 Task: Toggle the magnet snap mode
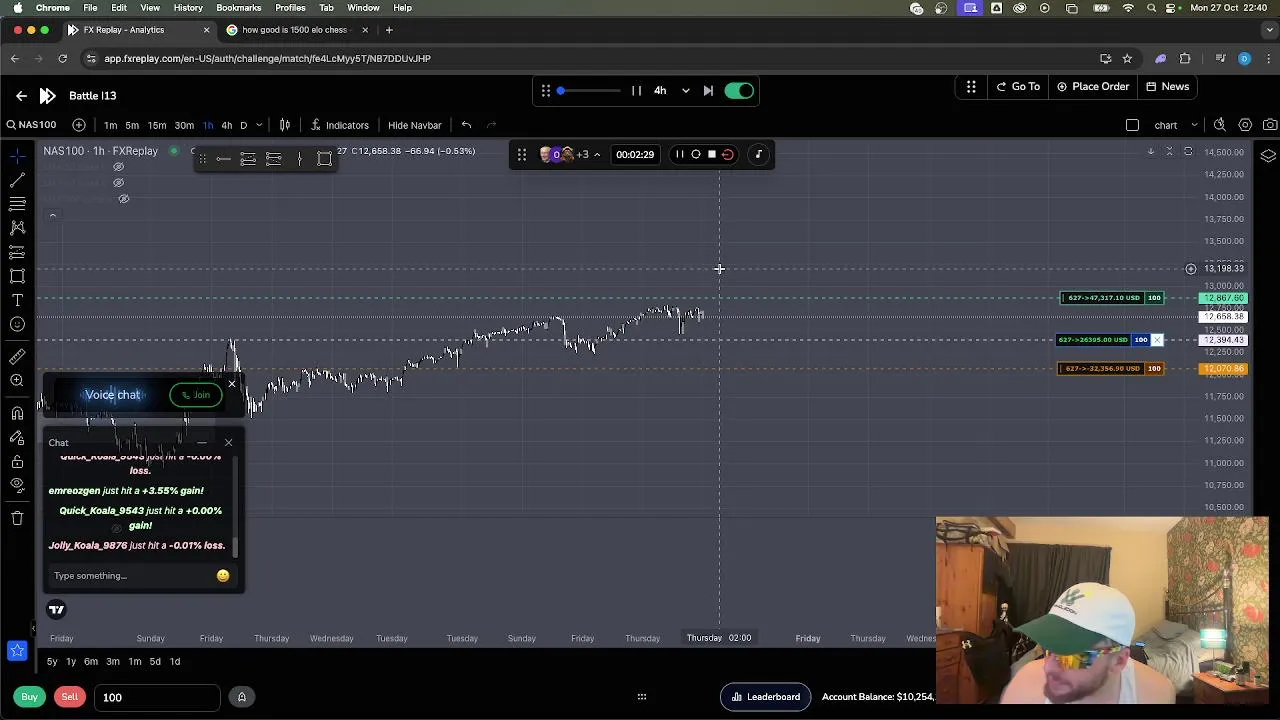pyautogui.click(x=17, y=413)
